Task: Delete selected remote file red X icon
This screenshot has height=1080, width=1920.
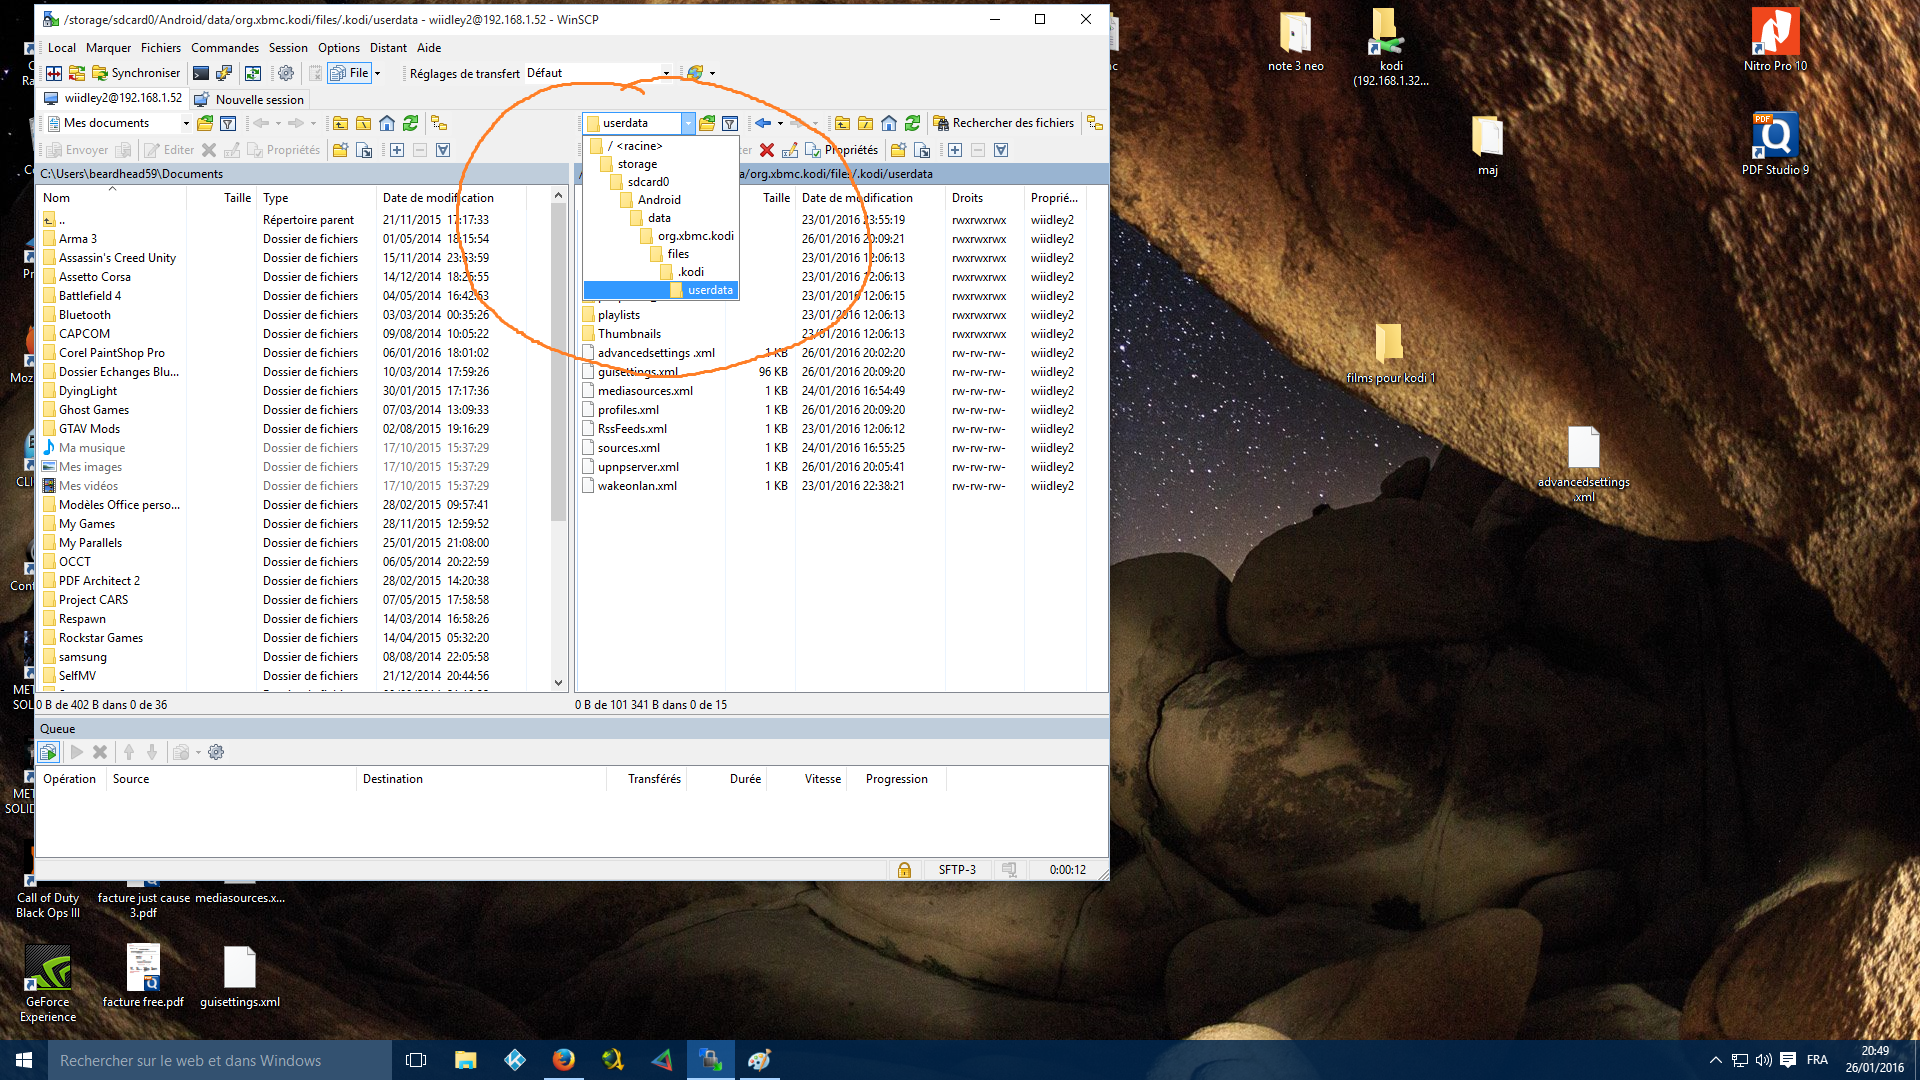Action: pyautogui.click(x=767, y=150)
